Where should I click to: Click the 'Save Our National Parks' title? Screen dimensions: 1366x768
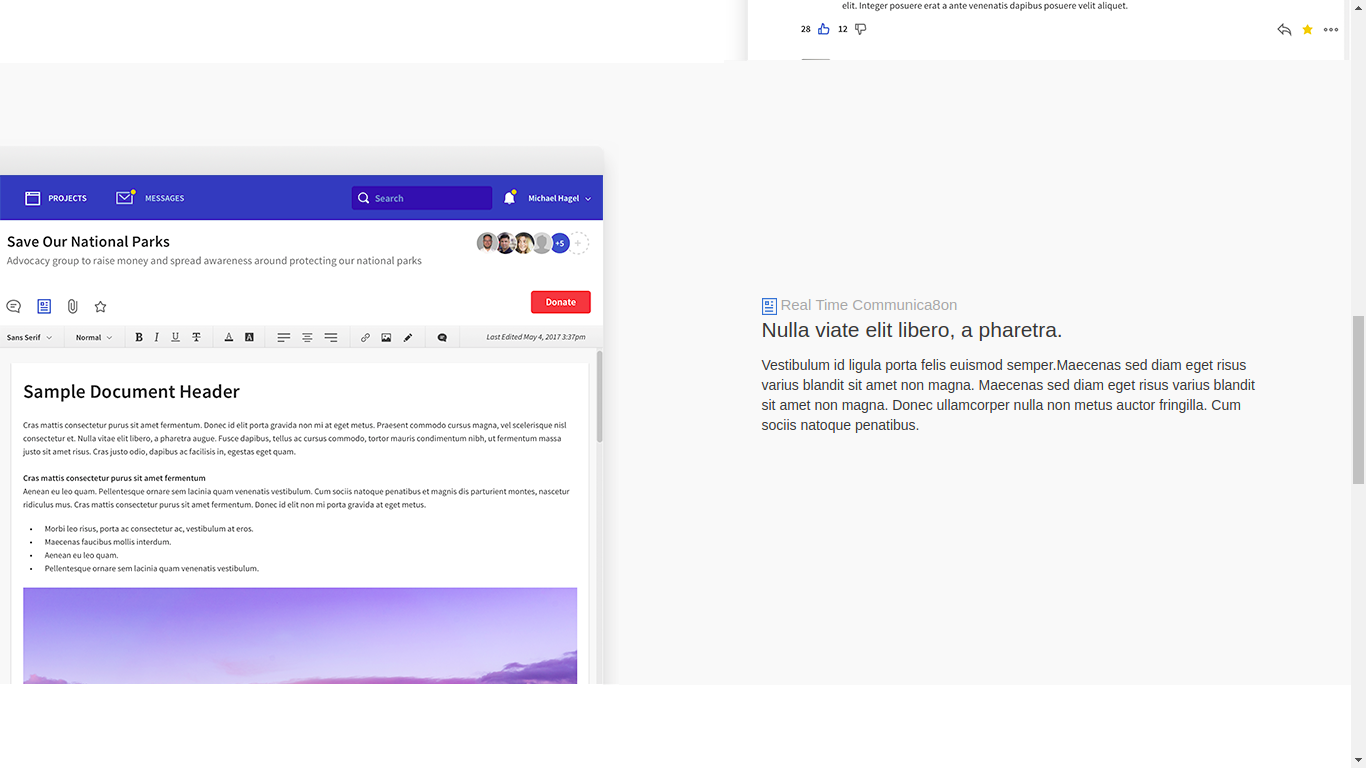[x=88, y=242]
